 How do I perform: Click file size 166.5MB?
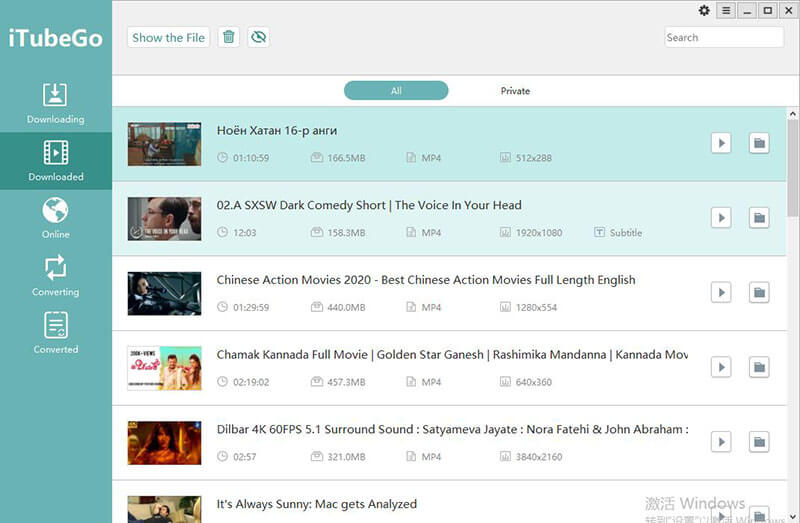pyautogui.click(x=346, y=158)
